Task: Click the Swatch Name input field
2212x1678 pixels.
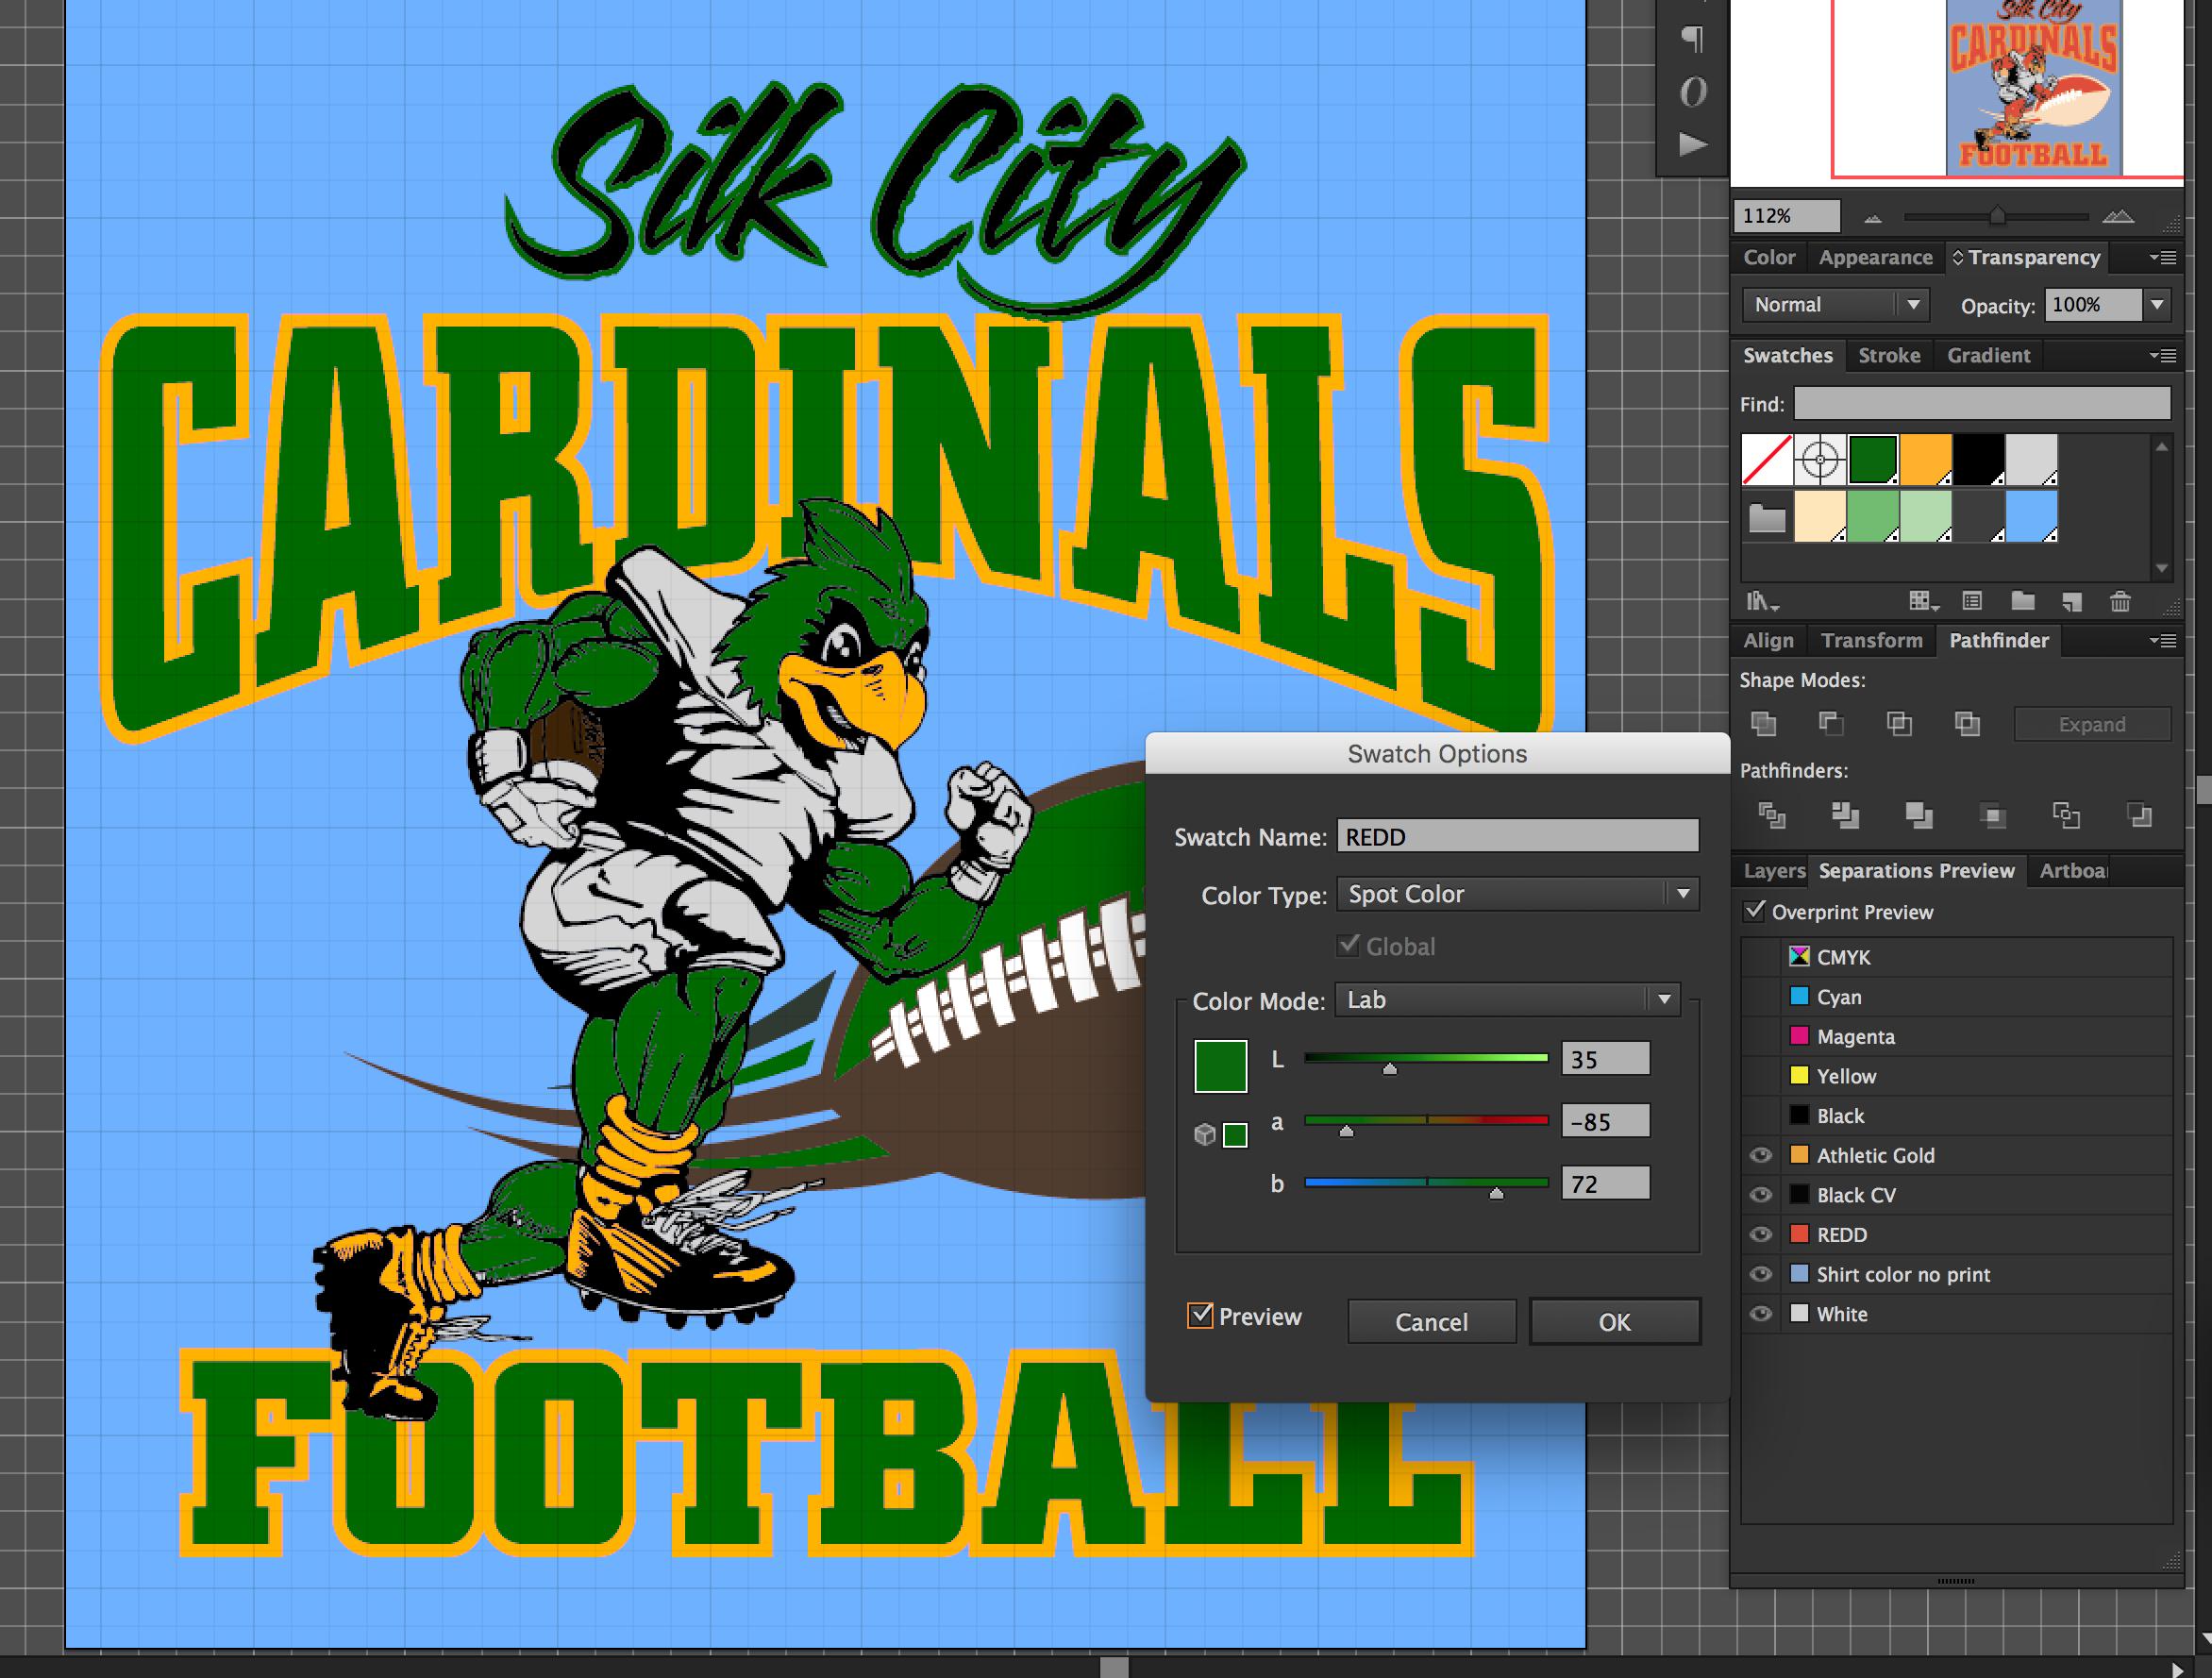Action: point(1518,836)
